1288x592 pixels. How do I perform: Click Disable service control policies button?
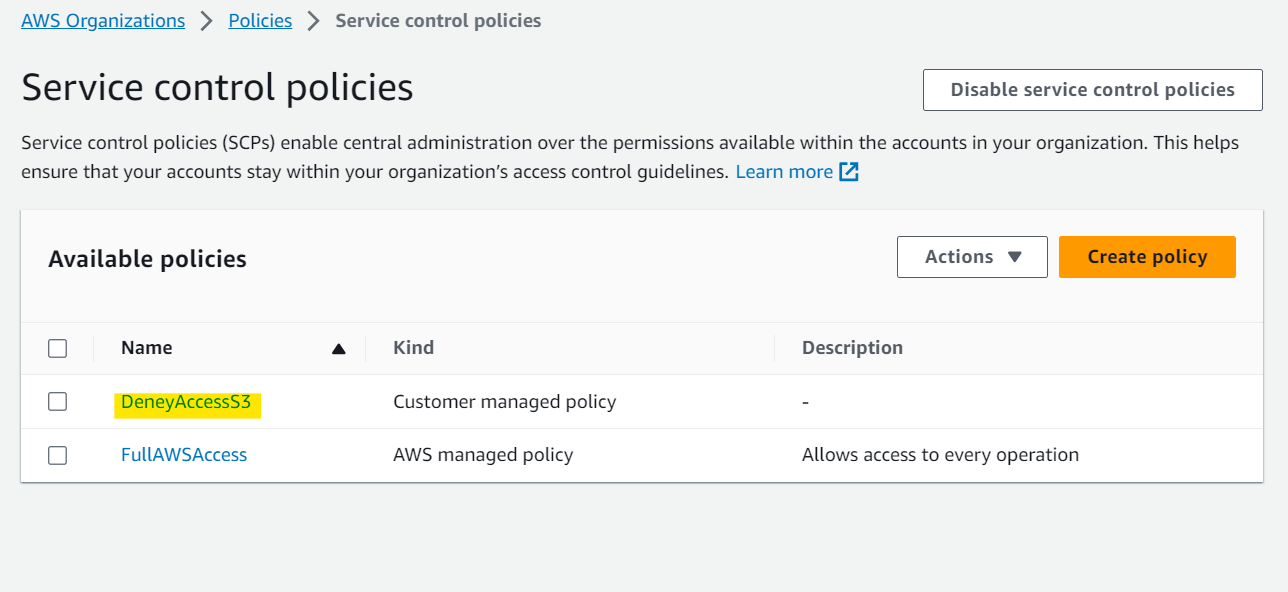tap(1093, 90)
